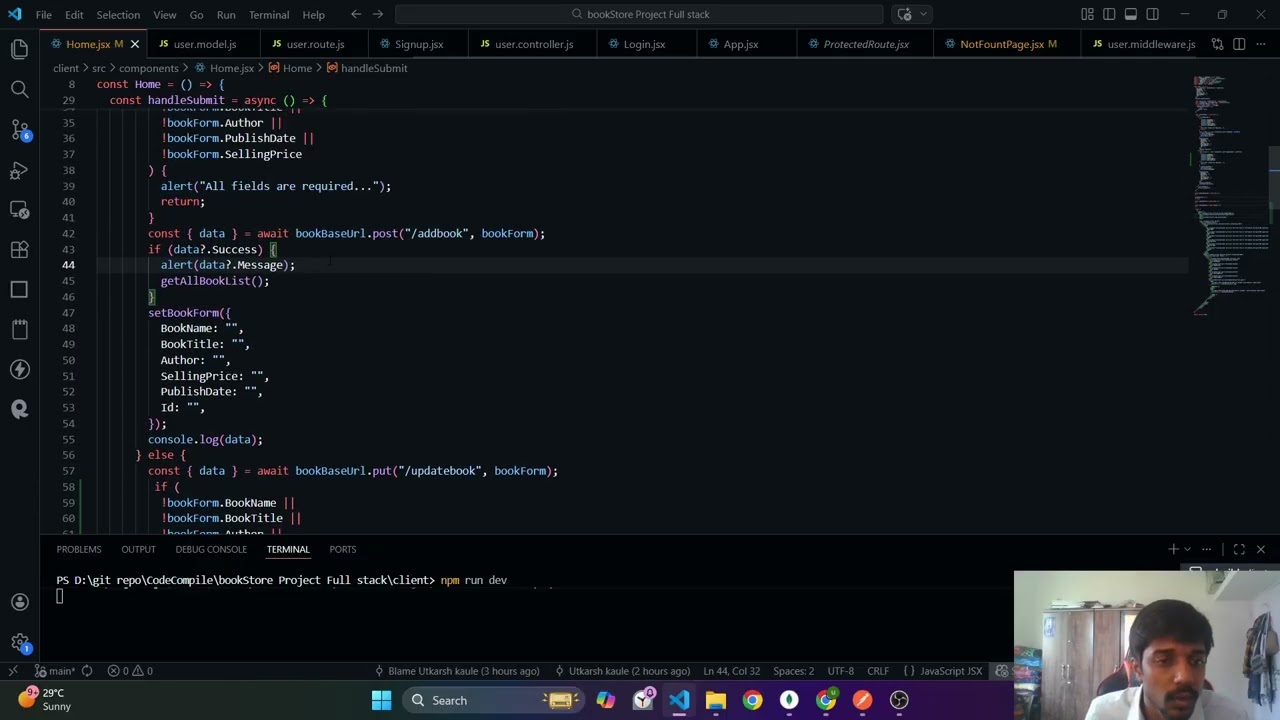This screenshot has width=1280, height=720.
Task: Show the OUTPUT panel tab
Action: 138,549
